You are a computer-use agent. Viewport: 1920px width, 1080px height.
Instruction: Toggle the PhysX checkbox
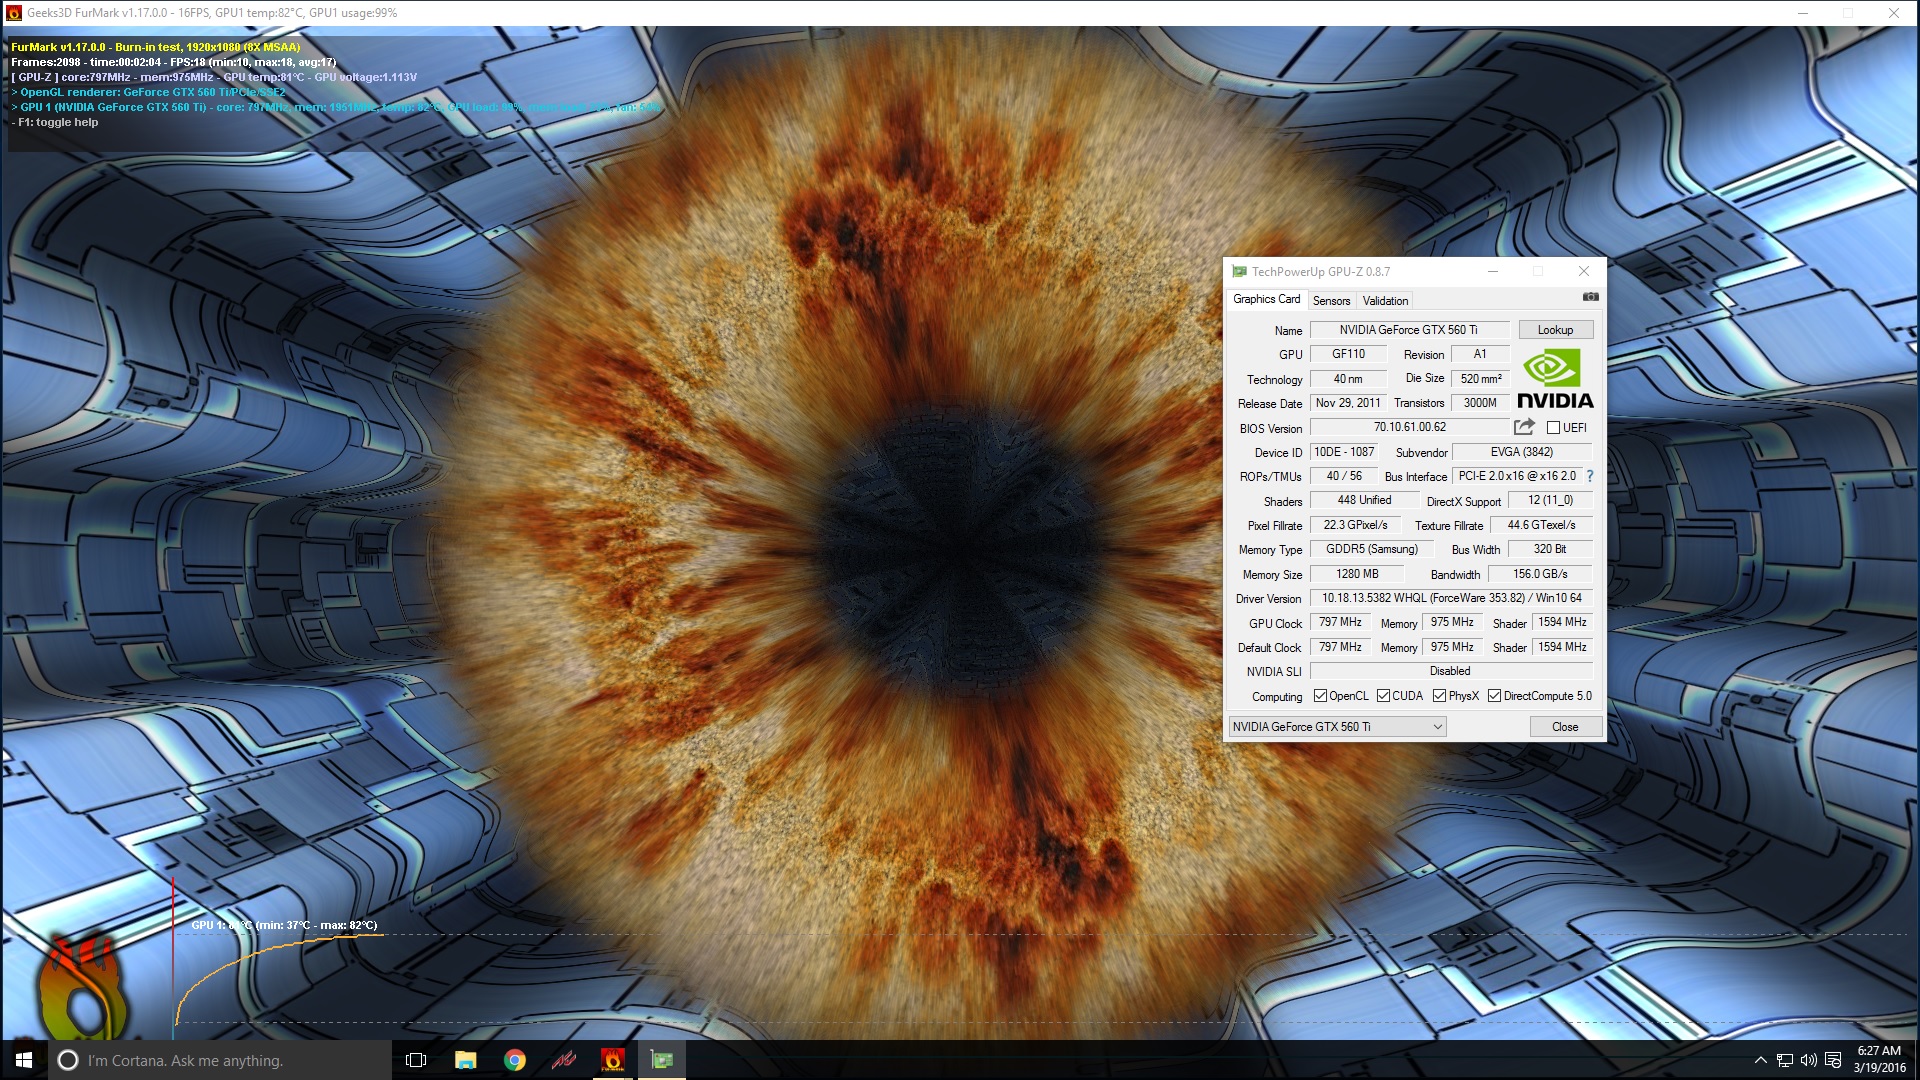1439,696
